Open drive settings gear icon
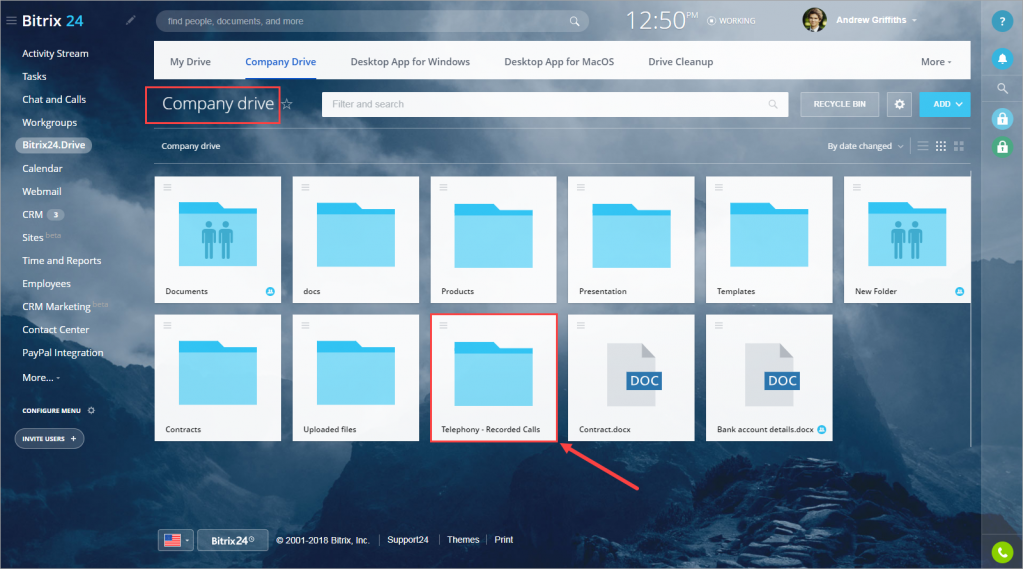 click(x=899, y=104)
